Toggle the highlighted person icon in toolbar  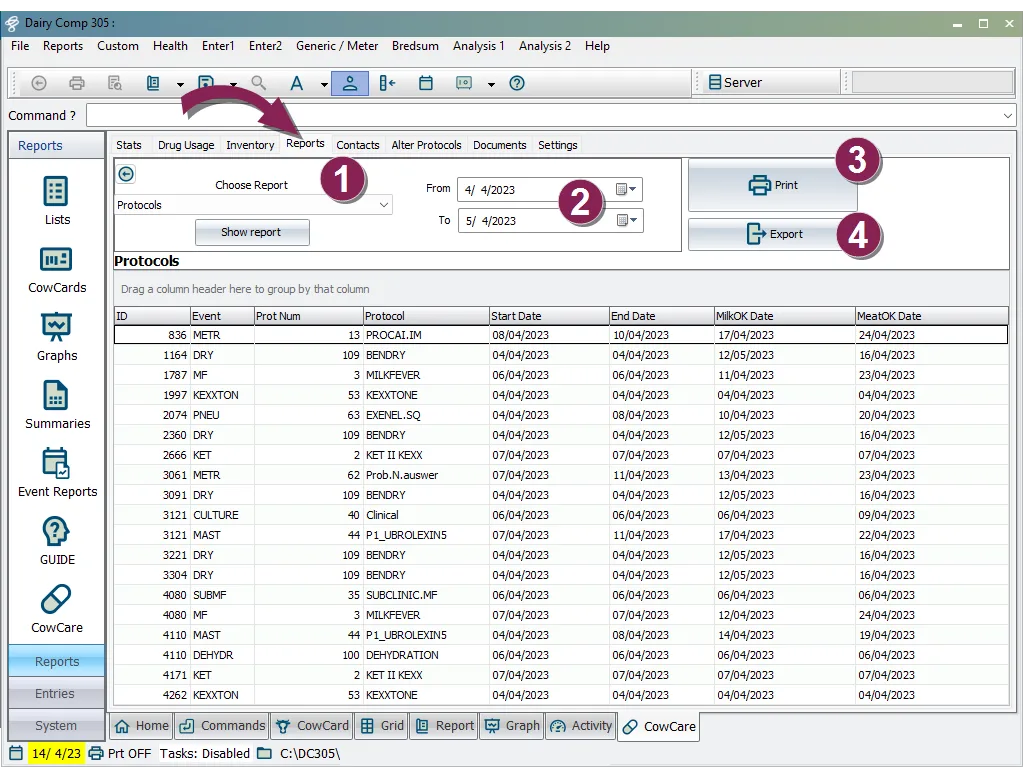350,83
